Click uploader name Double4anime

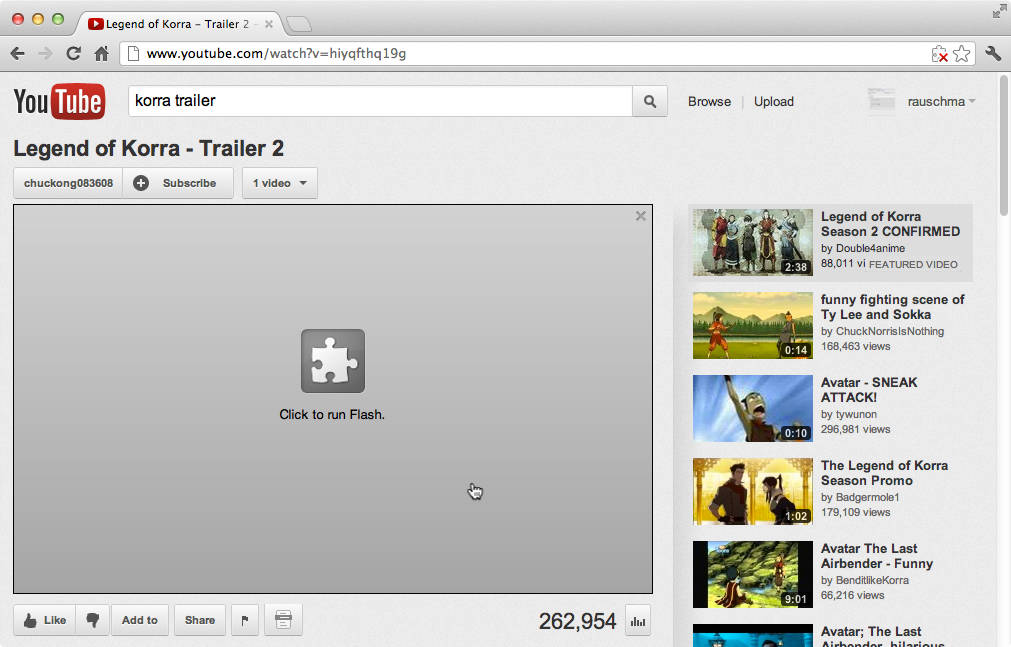coord(870,248)
